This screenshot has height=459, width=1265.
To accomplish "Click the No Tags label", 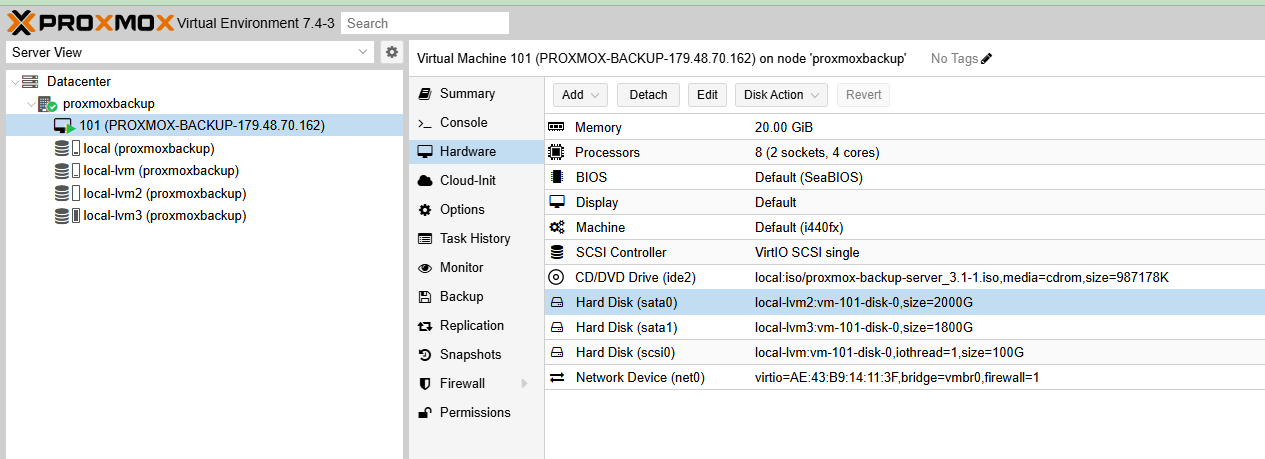I will [954, 59].
